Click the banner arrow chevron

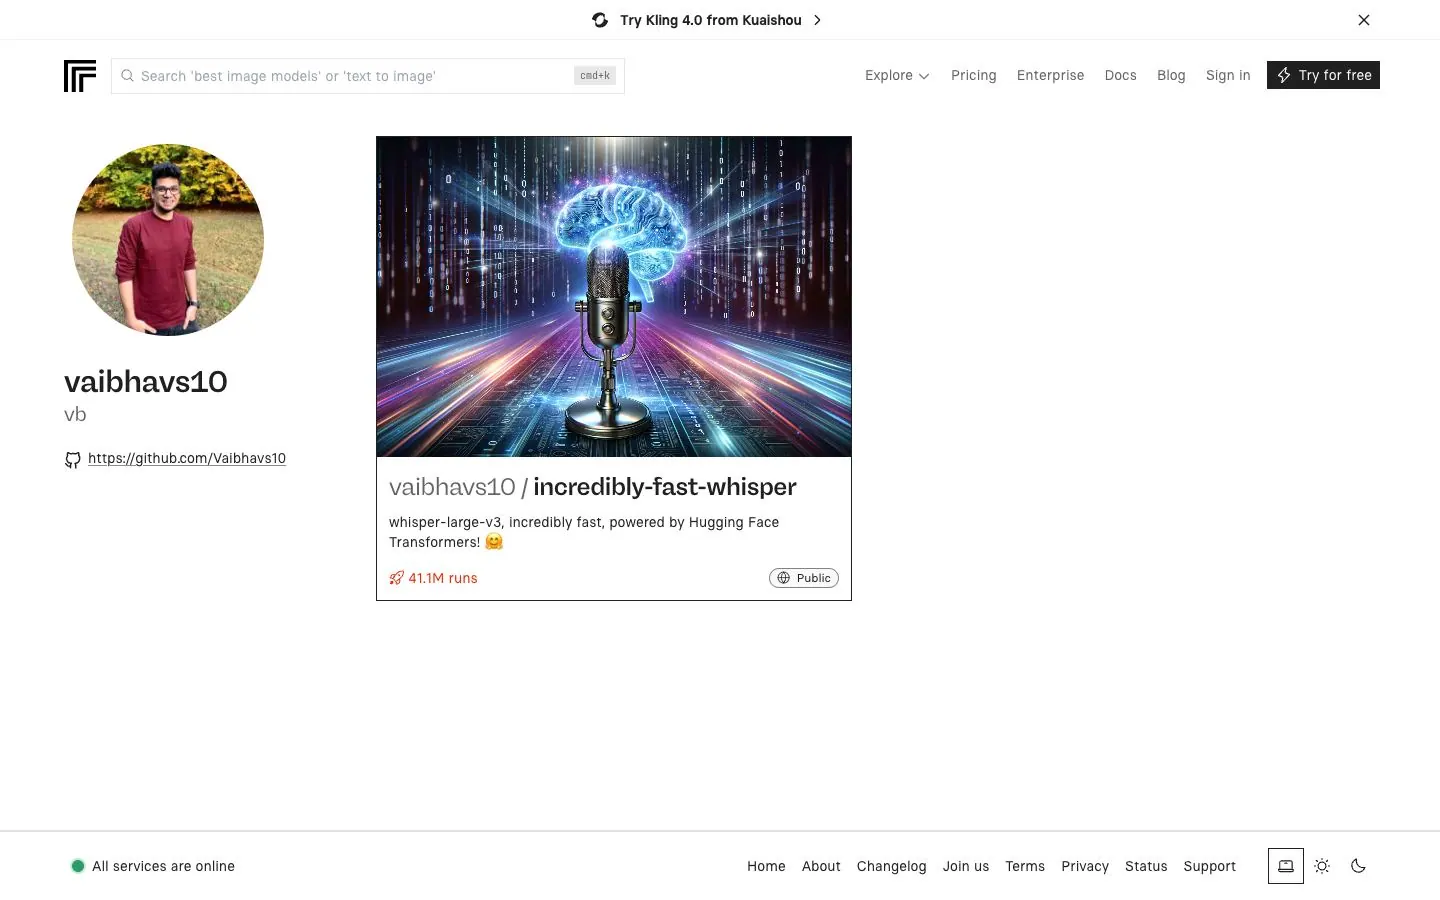(817, 20)
